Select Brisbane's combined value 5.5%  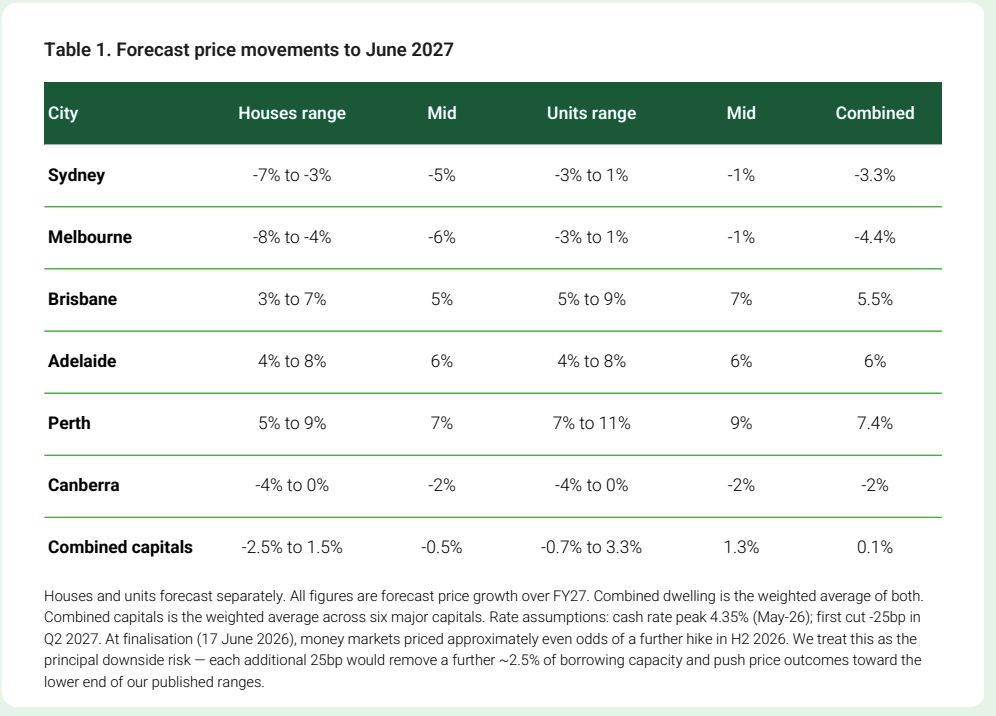(875, 299)
